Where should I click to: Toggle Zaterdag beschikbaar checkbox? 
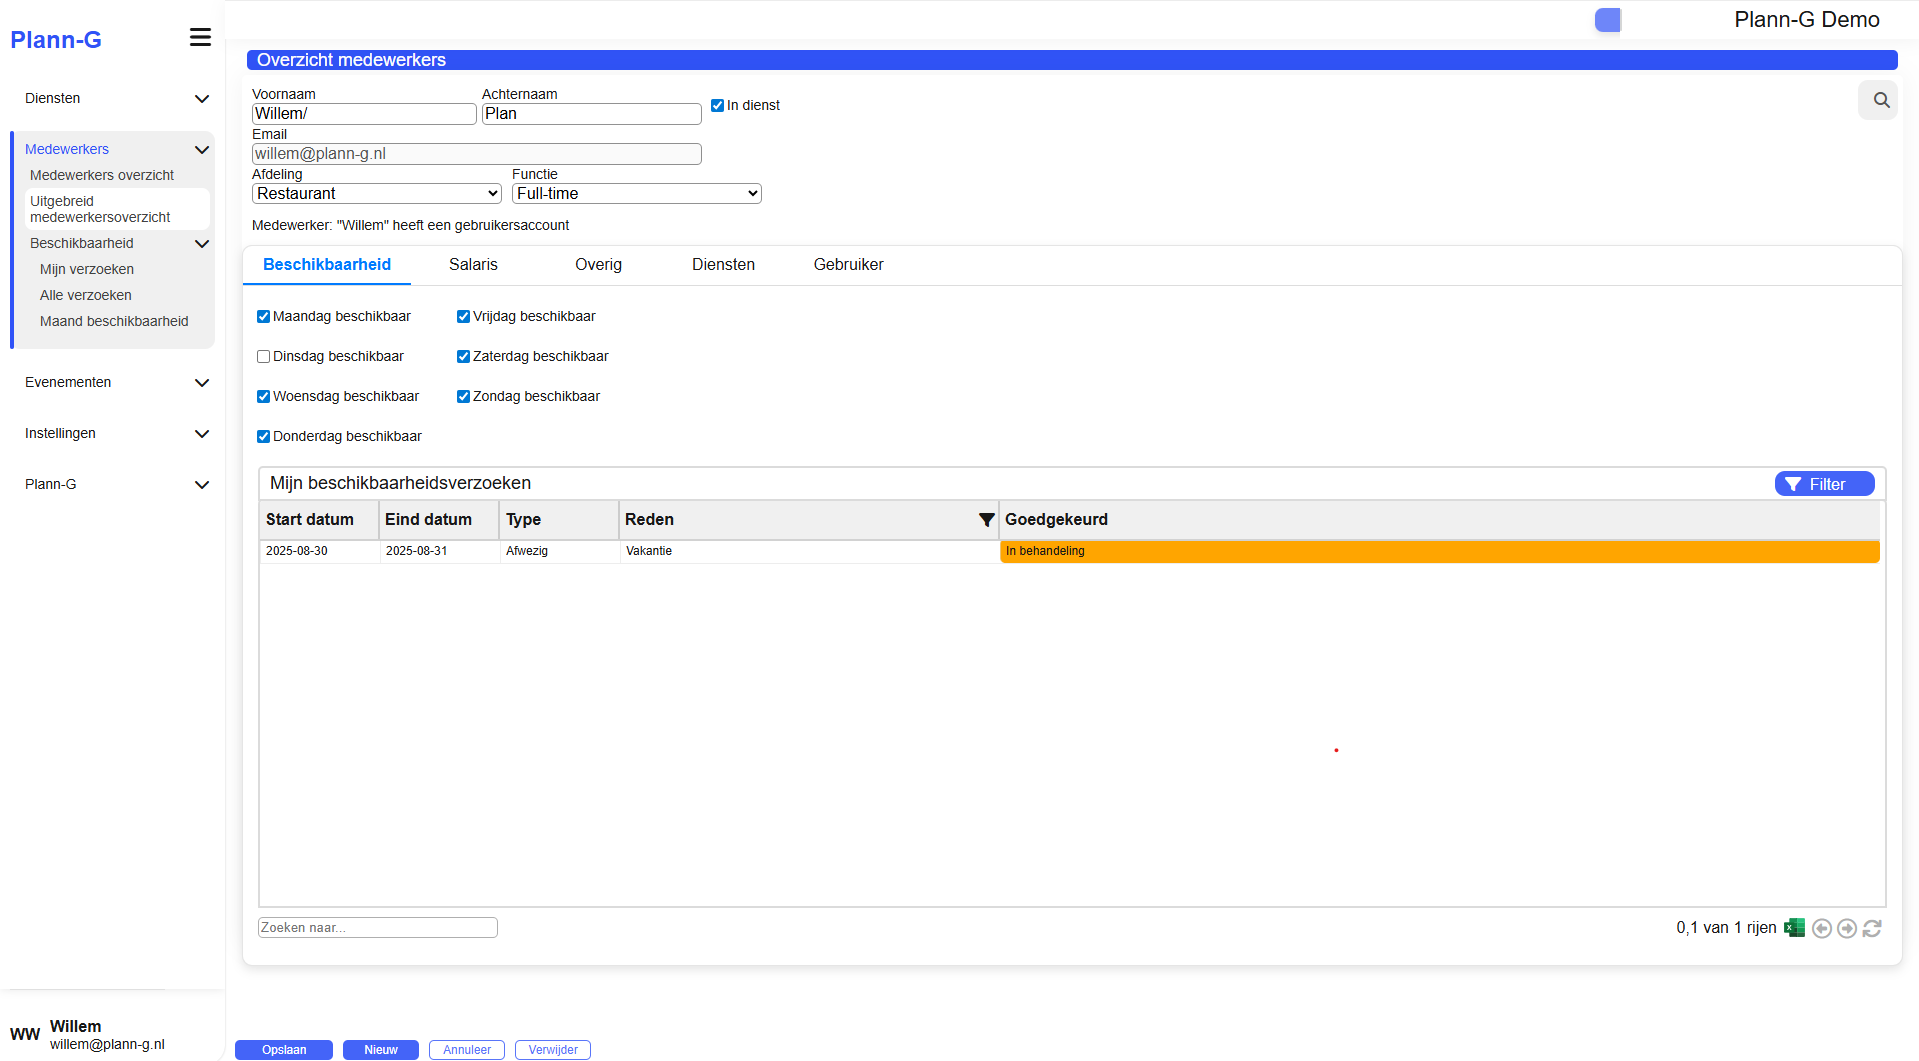coord(463,357)
